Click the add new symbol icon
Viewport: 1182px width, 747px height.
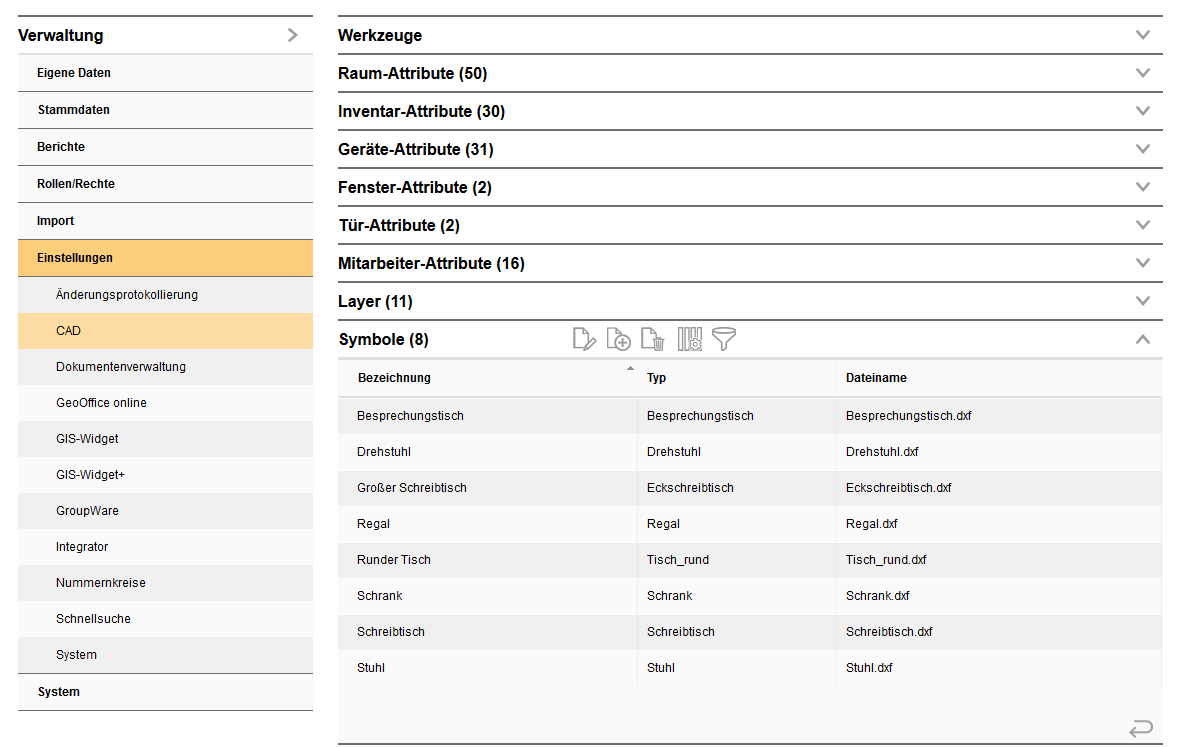(x=619, y=340)
